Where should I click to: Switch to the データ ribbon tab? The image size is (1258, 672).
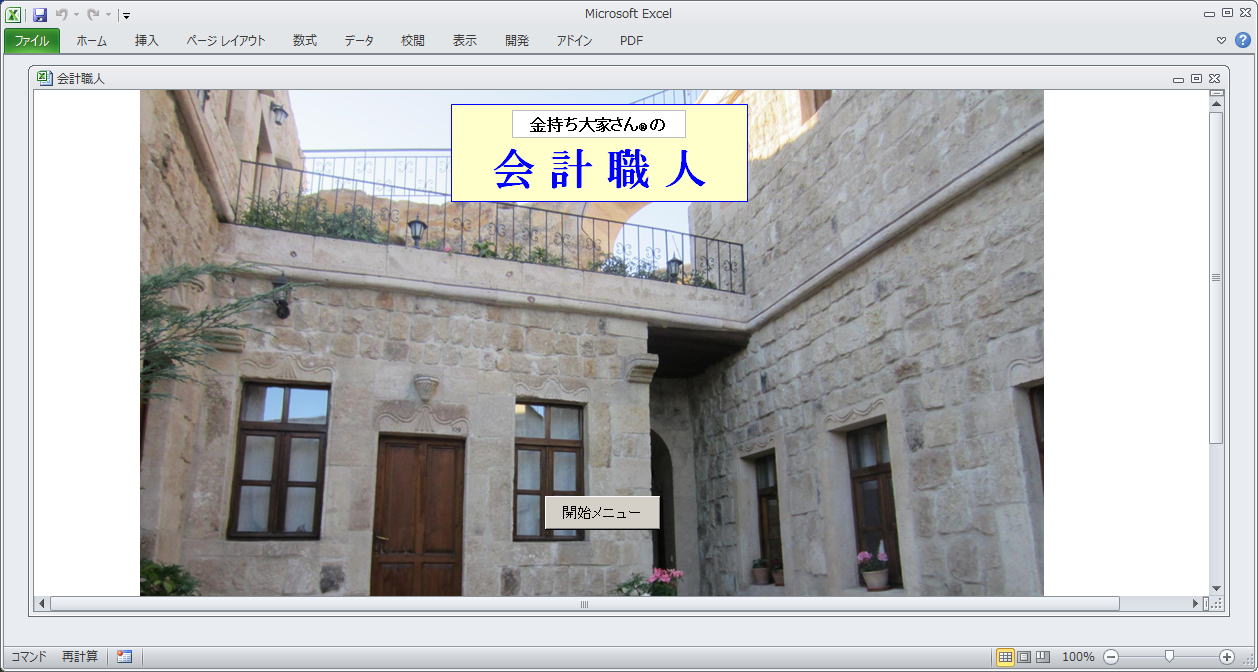pyautogui.click(x=359, y=41)
